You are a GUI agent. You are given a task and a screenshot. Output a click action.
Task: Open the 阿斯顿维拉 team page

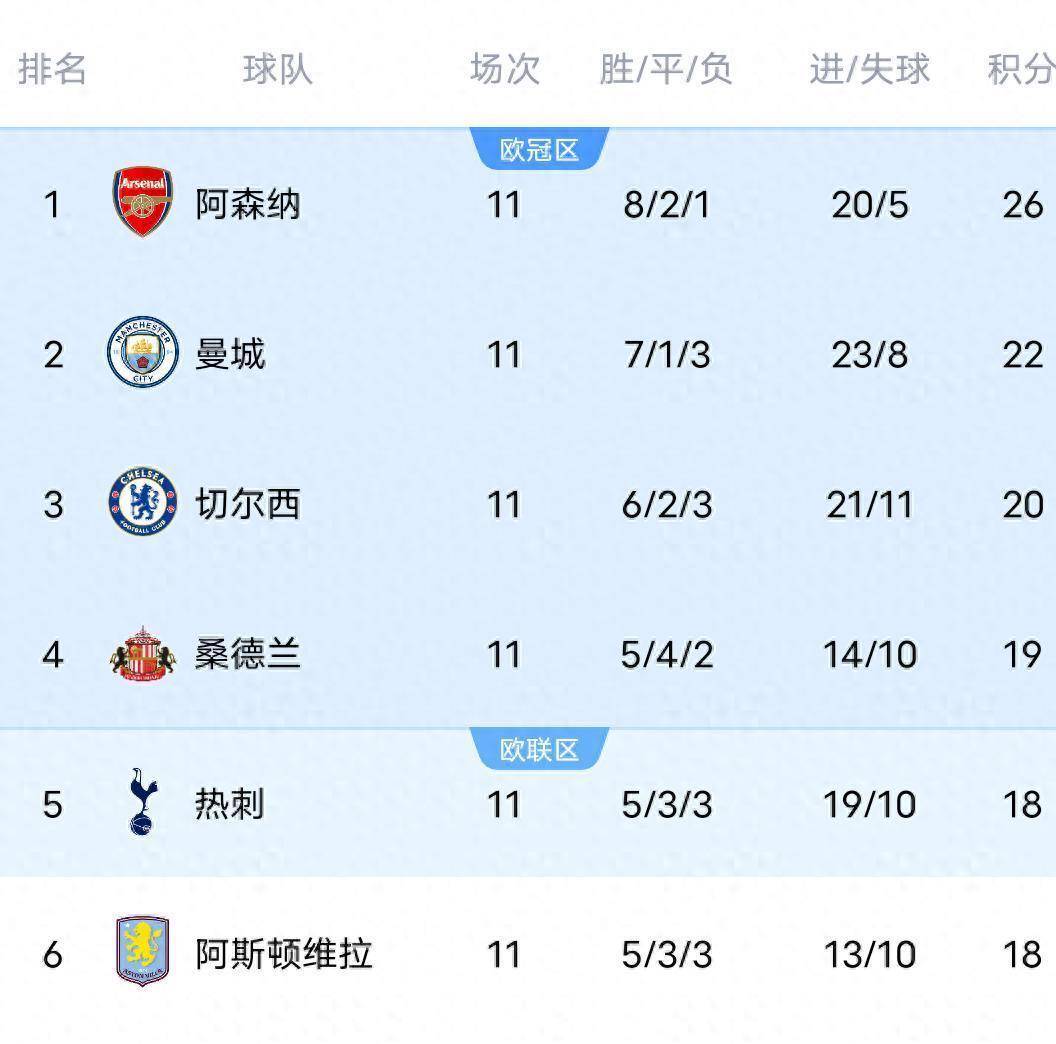click(284, 954)
